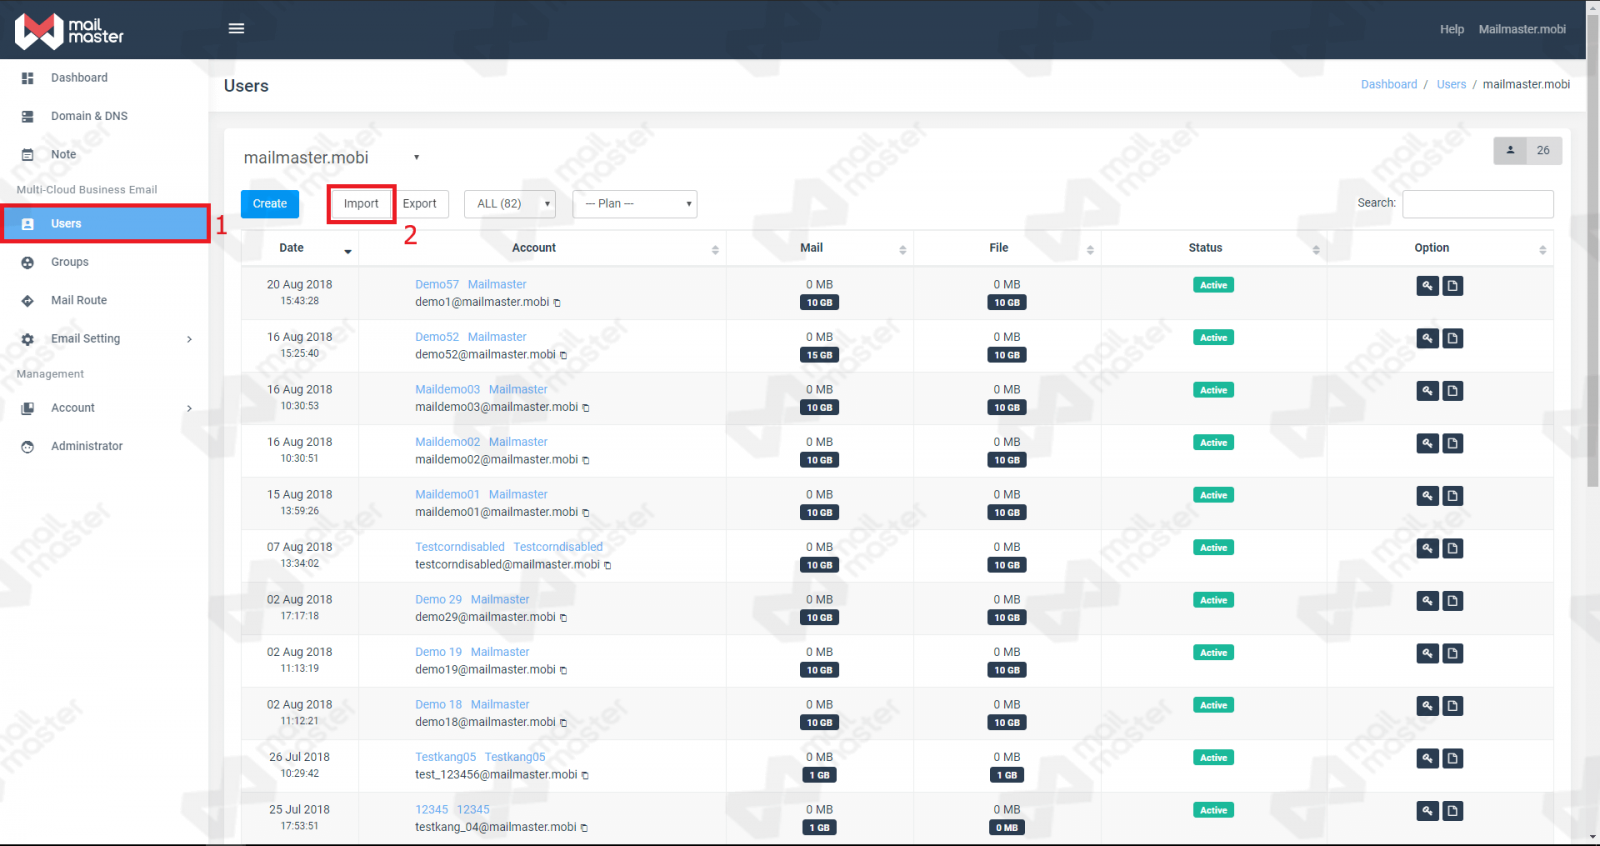Open Mailmaster.mobi account link in header
The width and height of the screenshot is (1600, 846).
point(1522,30)
